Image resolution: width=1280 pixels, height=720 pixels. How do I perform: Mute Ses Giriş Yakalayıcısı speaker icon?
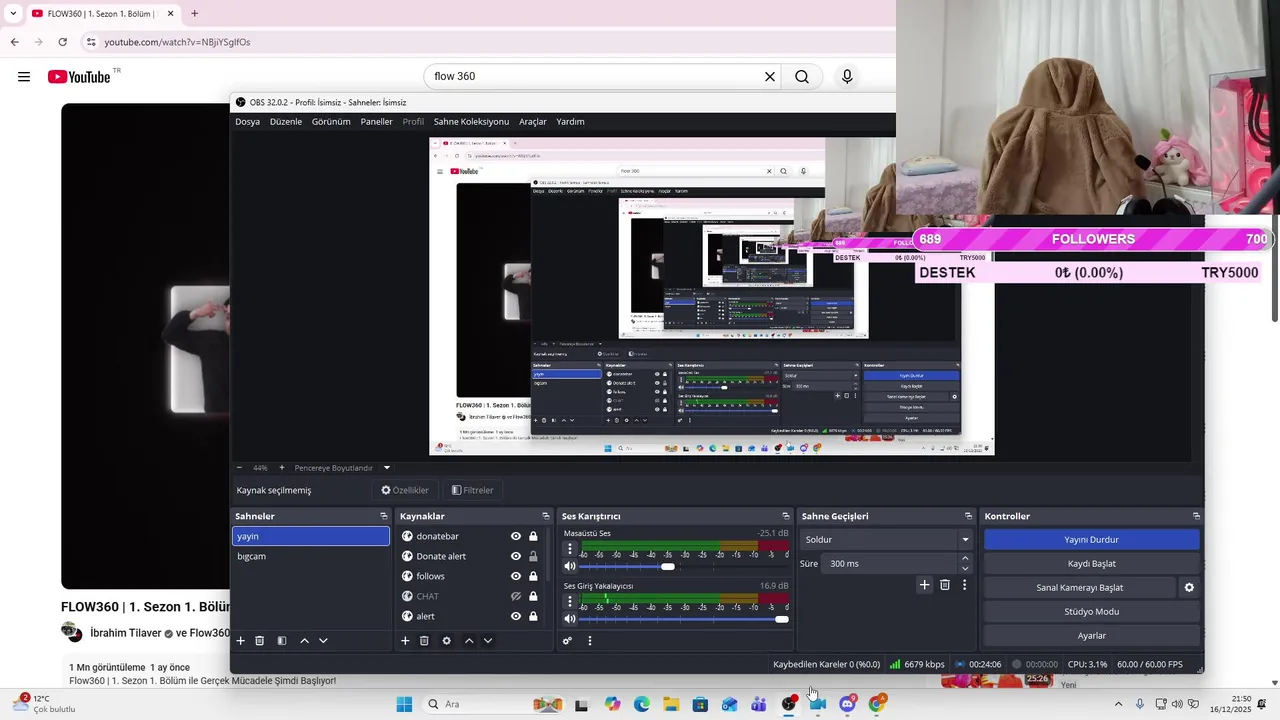pyautogui.click(x=570, y=620)
